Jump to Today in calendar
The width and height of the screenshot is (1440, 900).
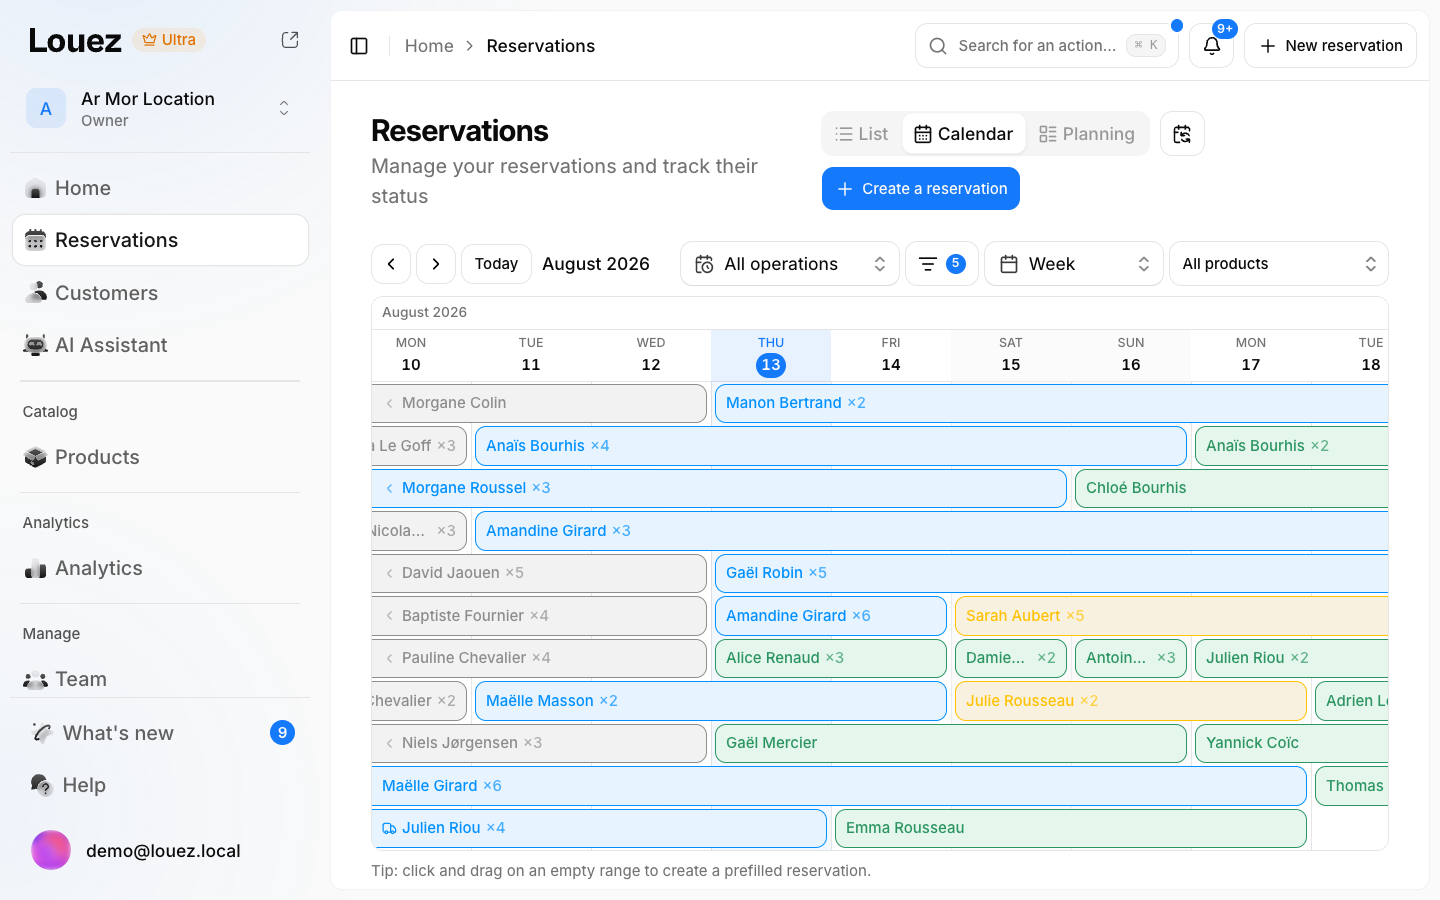(x=496, y=264)
